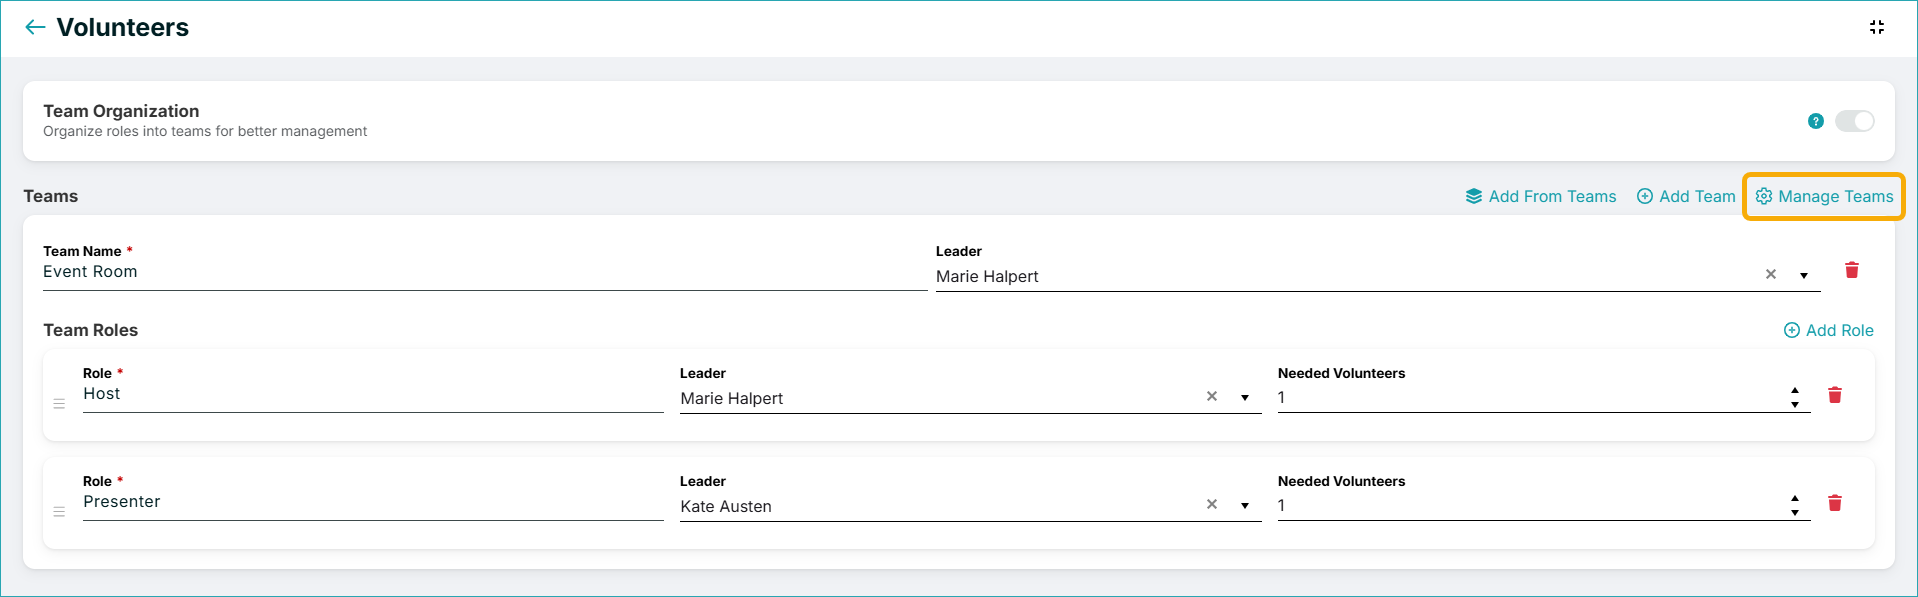Click the Team Name field Event Room
This screenshot has width=1918, height=597.
[x=485, y=272]
